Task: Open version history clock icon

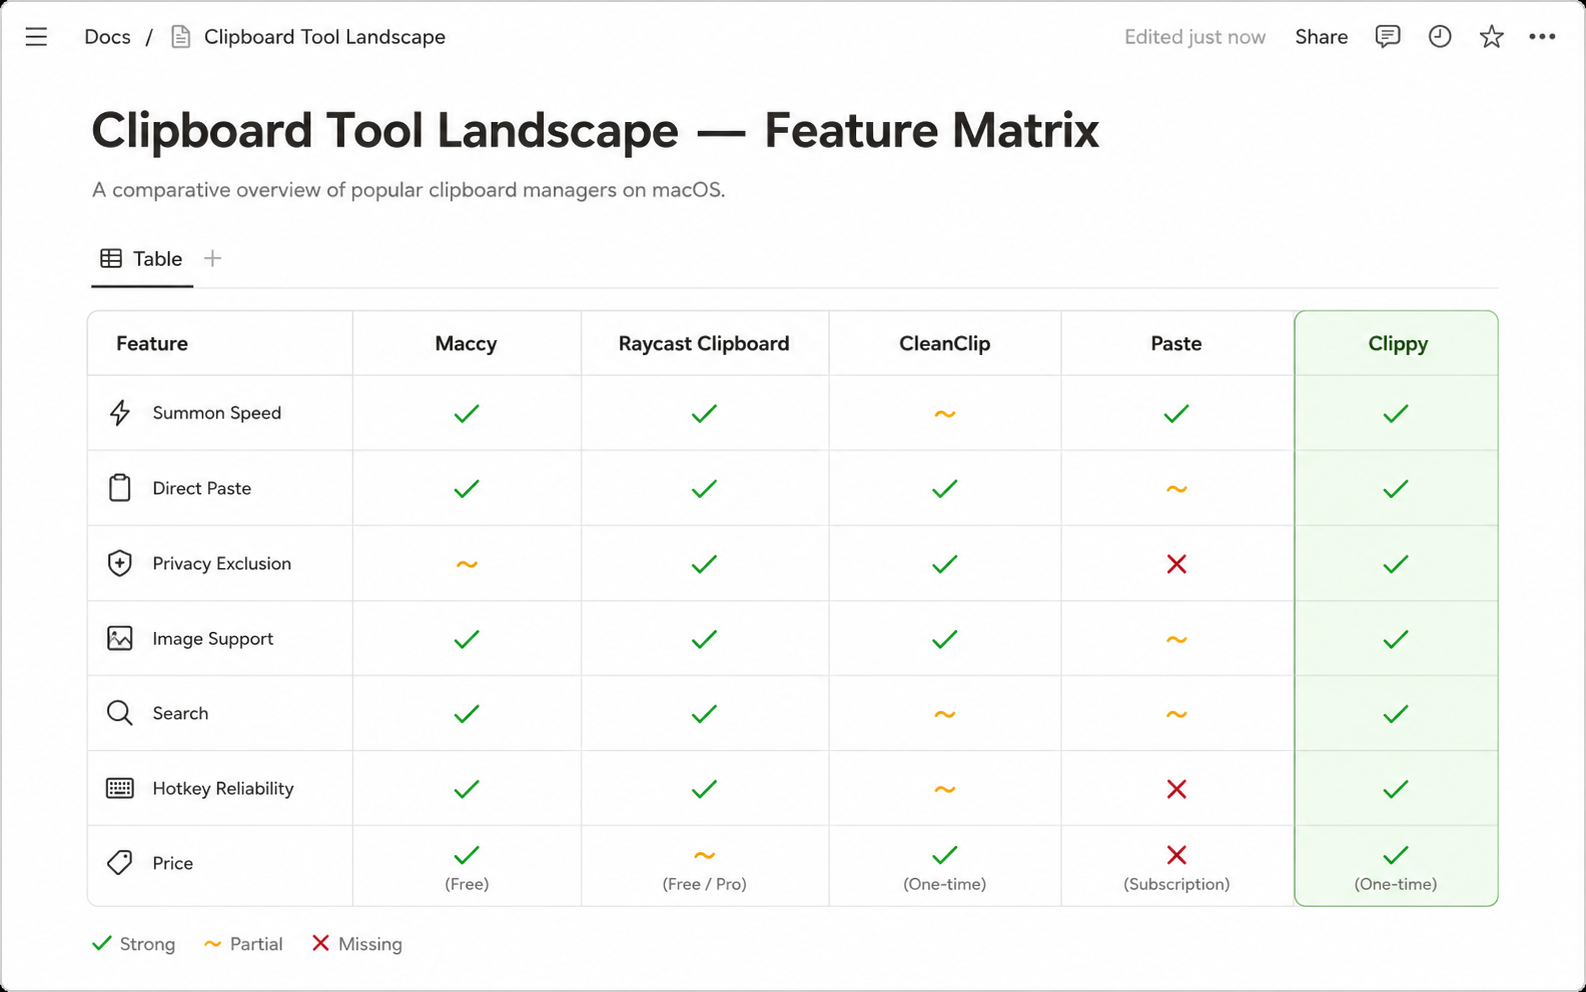Action: point(1440,37)
